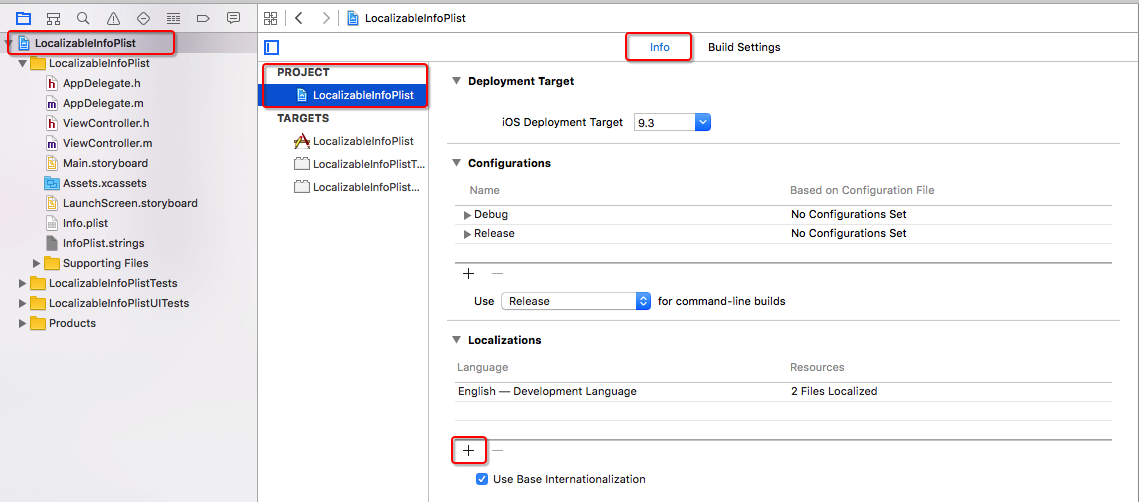Open the Report navigator speech bubble icon

(233, 18)
